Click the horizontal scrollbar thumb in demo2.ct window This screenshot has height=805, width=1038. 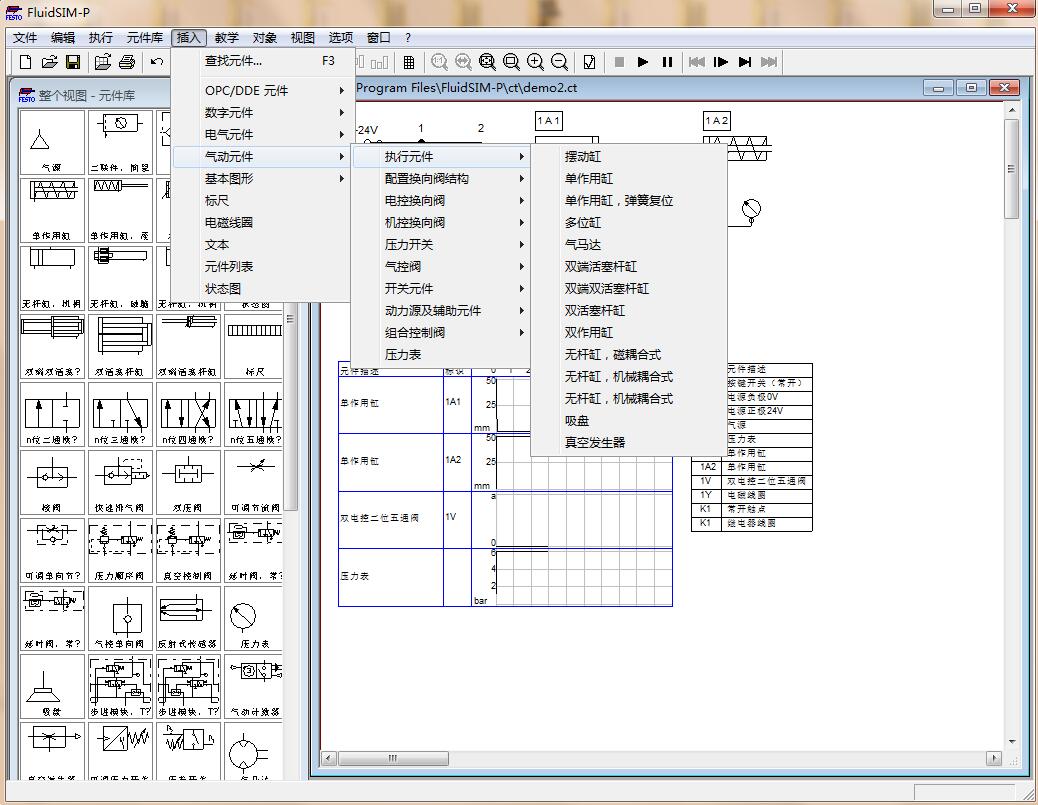tap(393, 758)
